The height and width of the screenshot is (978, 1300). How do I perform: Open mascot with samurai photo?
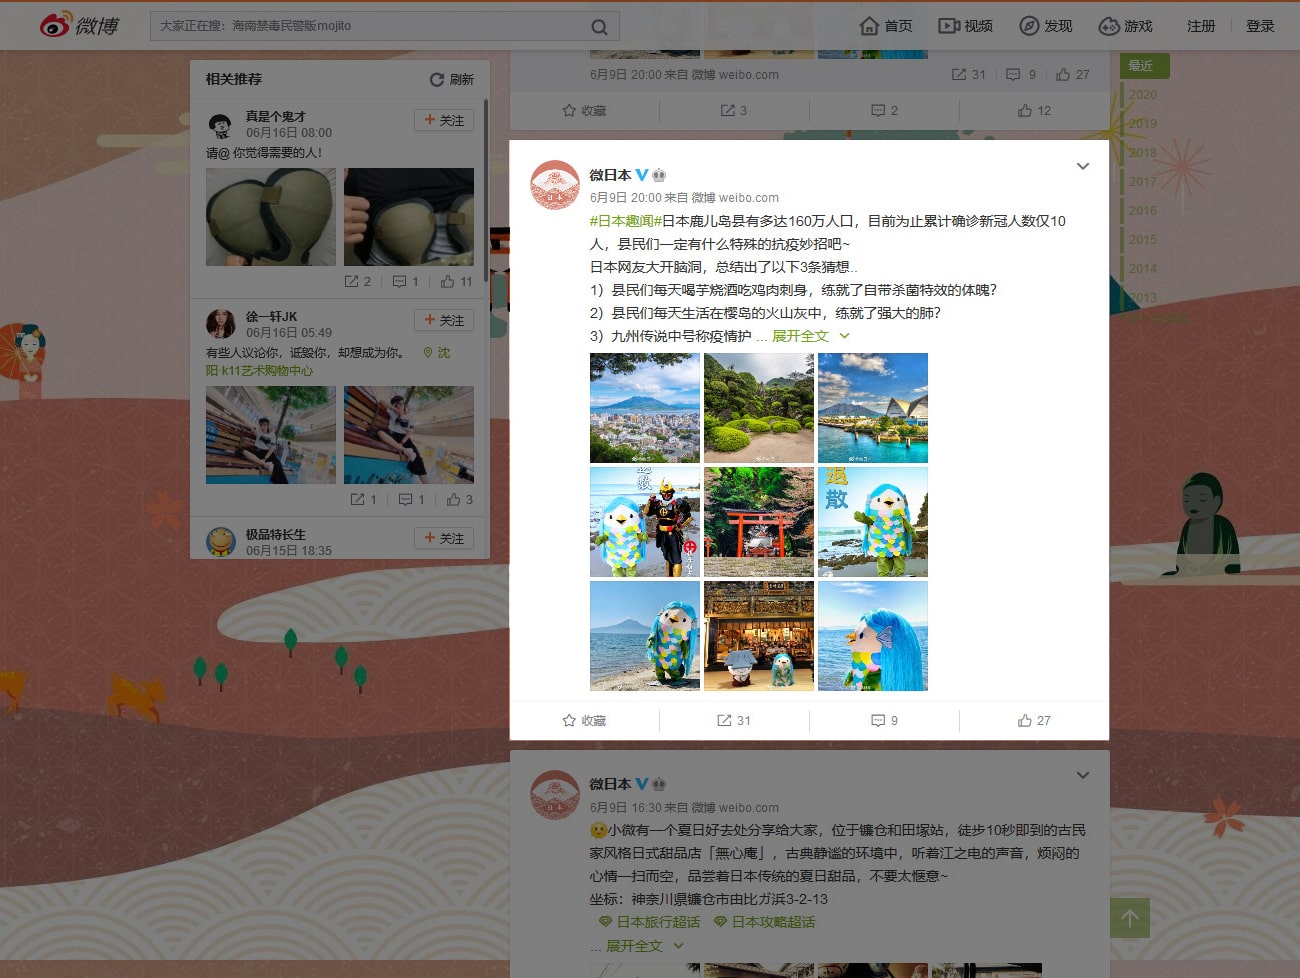pyautogui.click(x=645, y=522)
